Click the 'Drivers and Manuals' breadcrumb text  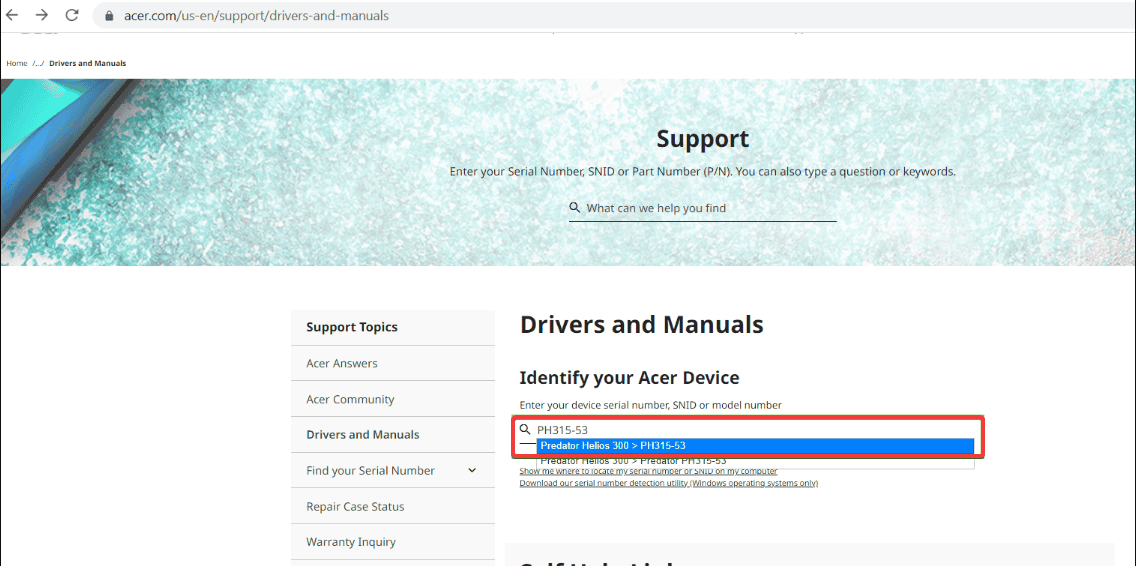[x=88, y=64]
